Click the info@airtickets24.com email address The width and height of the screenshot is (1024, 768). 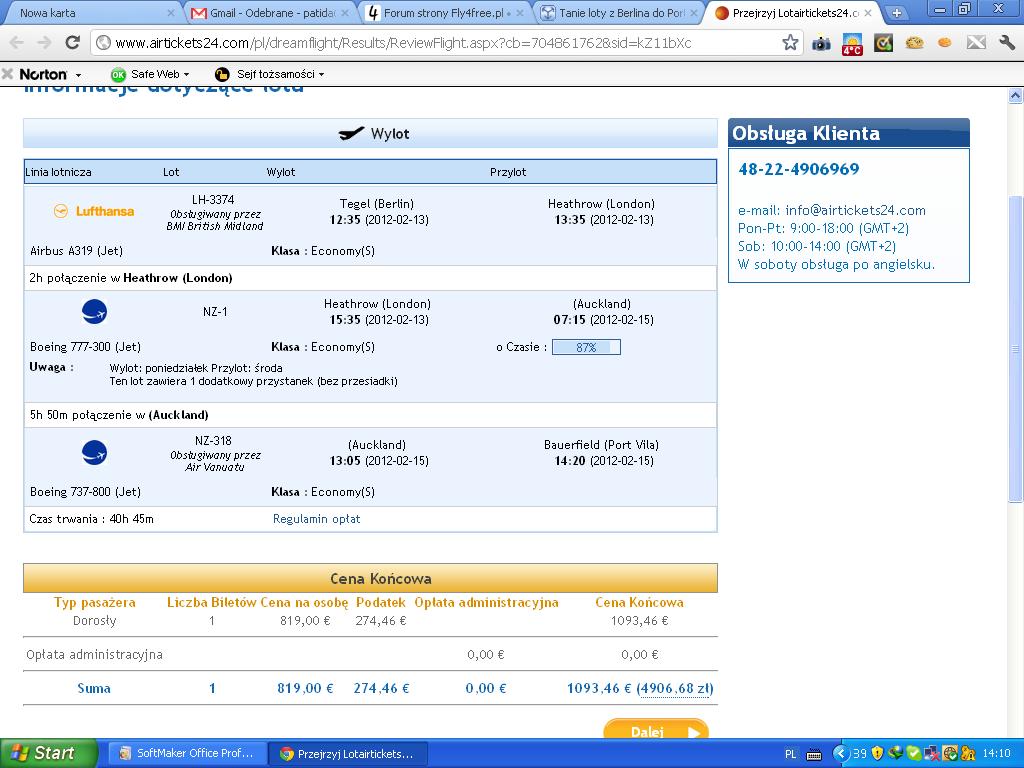(x=855, y=210)
